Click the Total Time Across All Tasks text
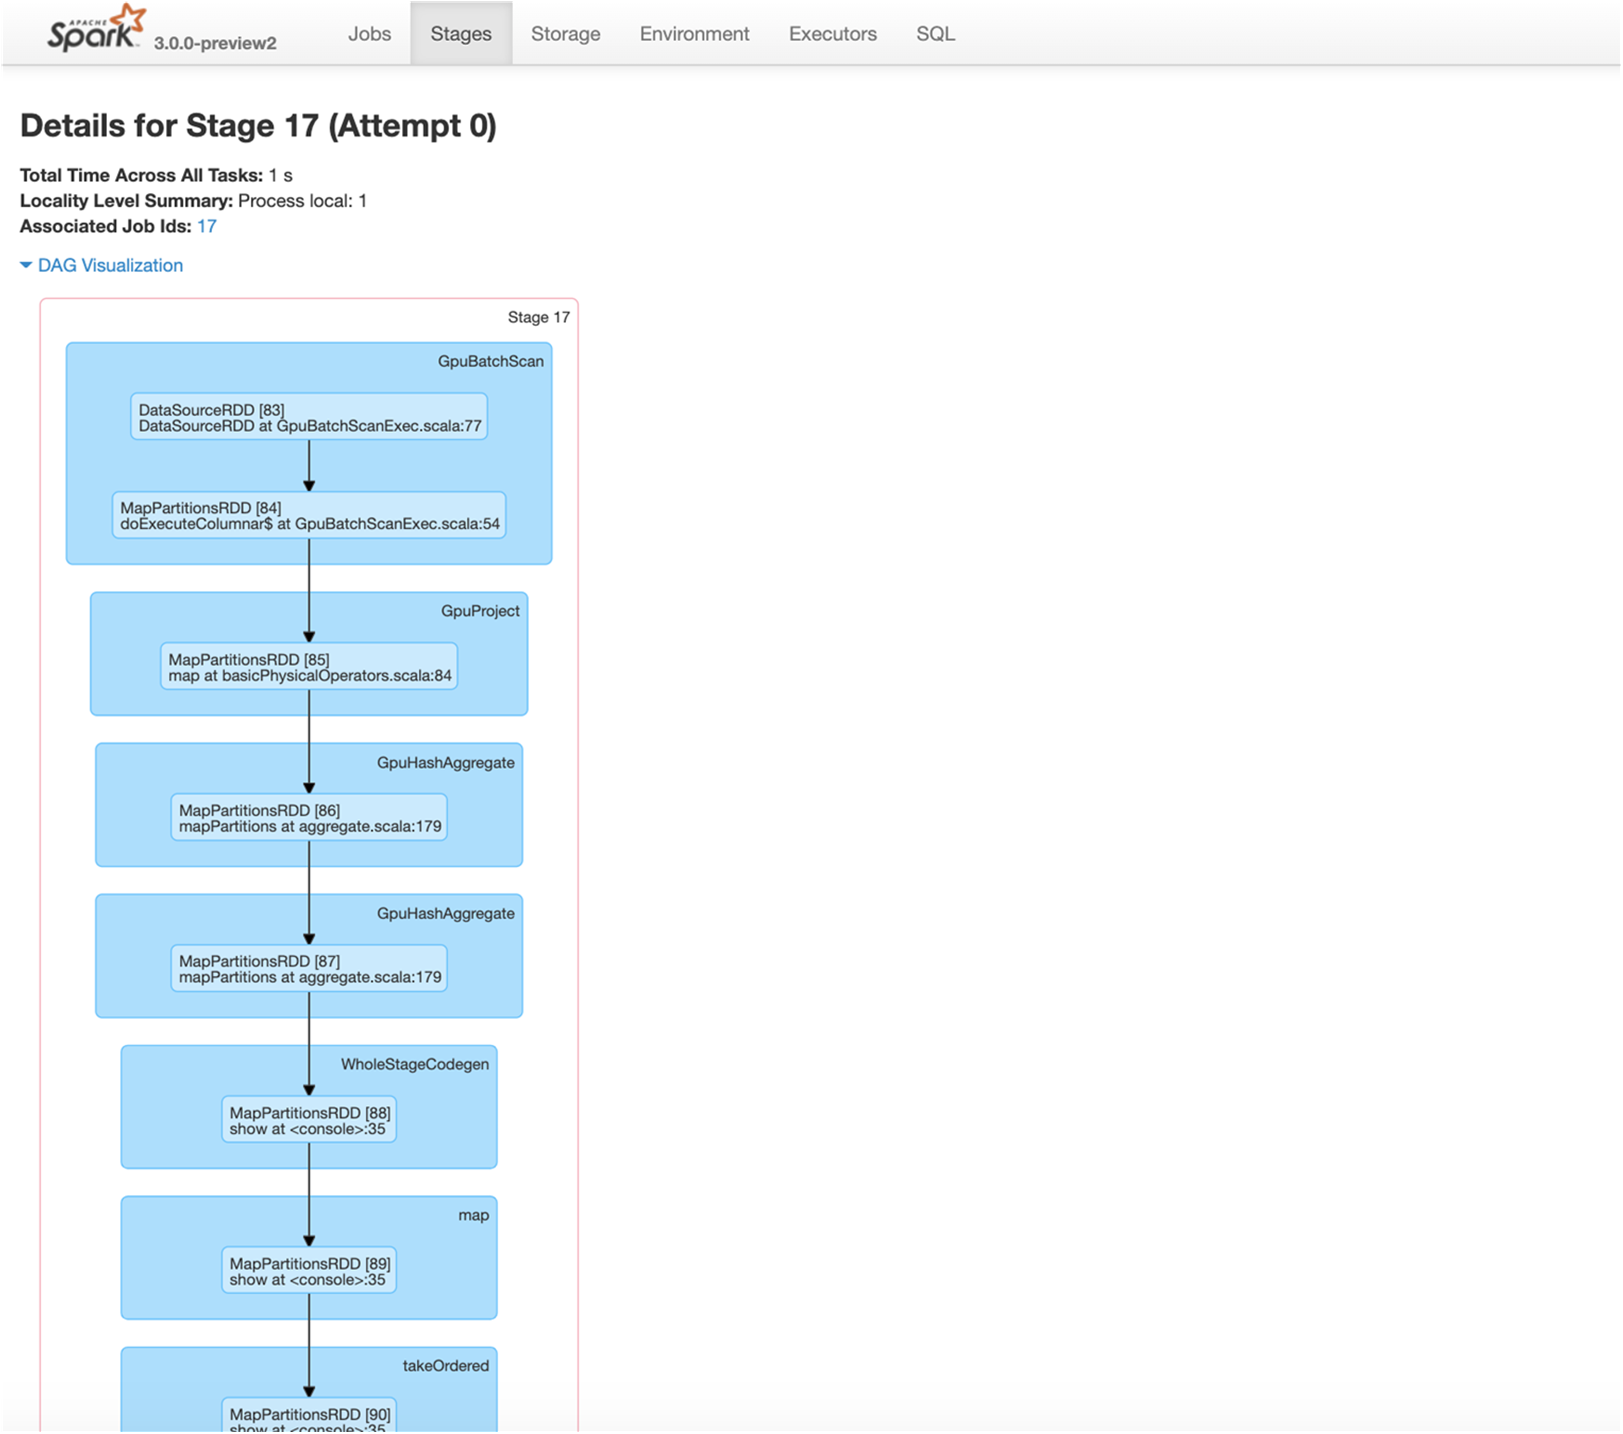Image resolution: width=1623 pixels, height=1434 pixels. coord(156,175)
